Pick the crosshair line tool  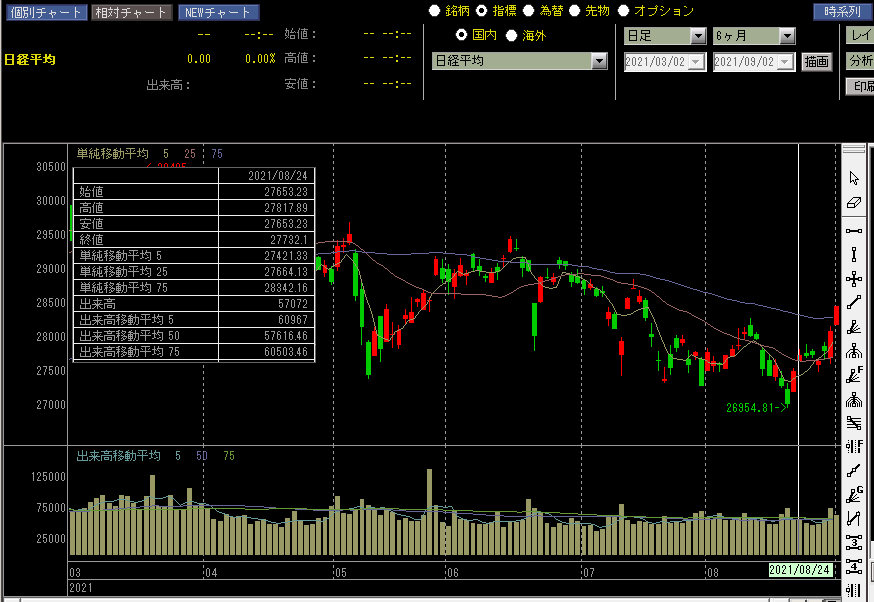tap(854, 279)
